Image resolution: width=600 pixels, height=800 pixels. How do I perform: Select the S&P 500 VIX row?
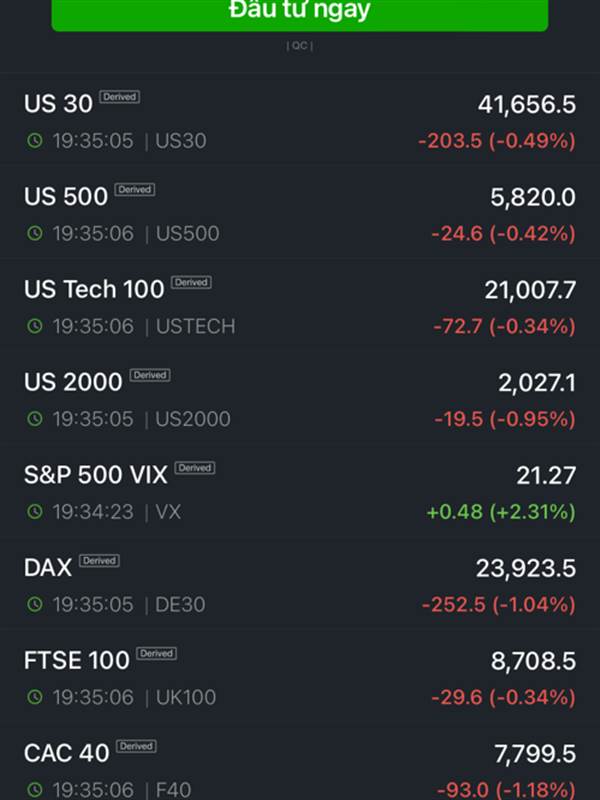(x=300, y=492)
